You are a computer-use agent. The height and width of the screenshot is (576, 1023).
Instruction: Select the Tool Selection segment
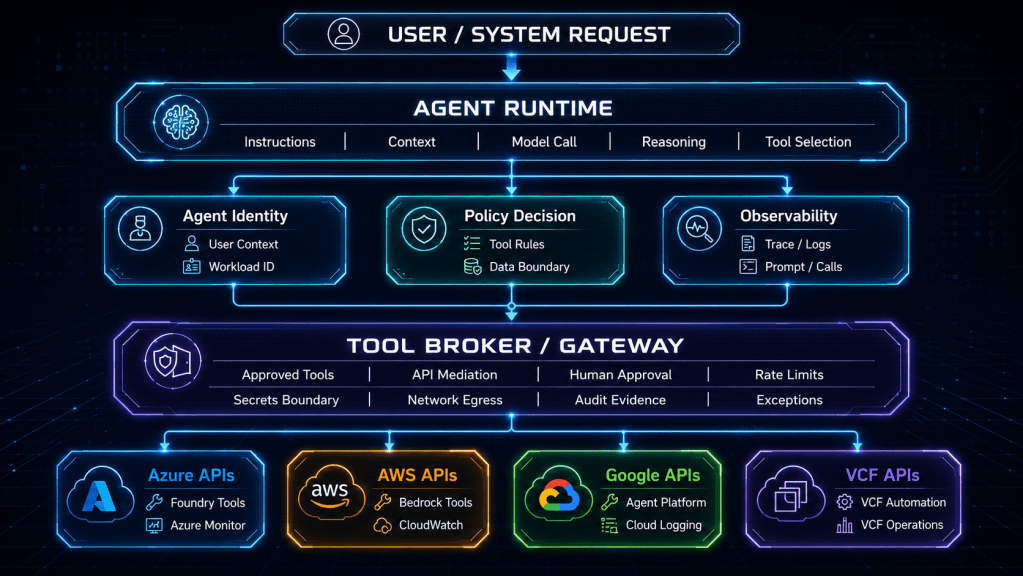coord(808,142)
